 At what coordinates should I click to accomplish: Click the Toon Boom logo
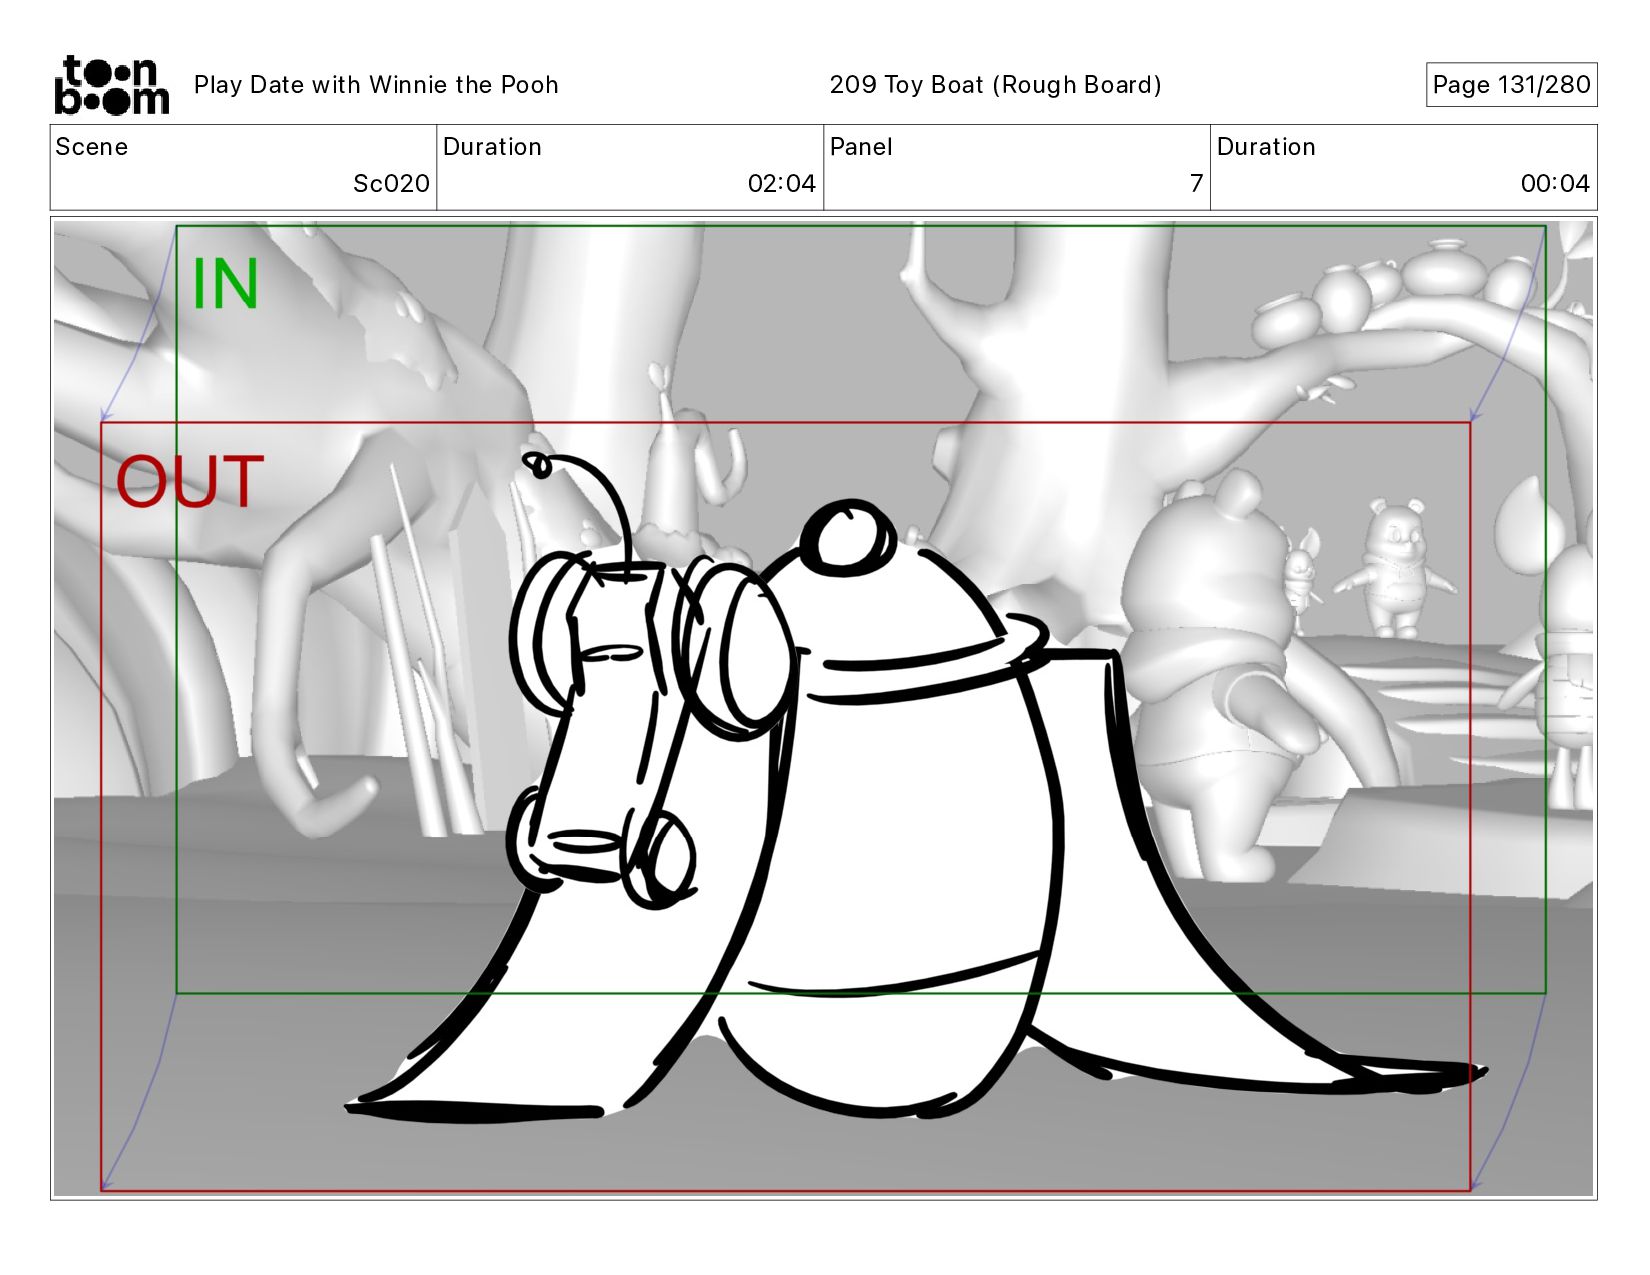coord(111,85)
